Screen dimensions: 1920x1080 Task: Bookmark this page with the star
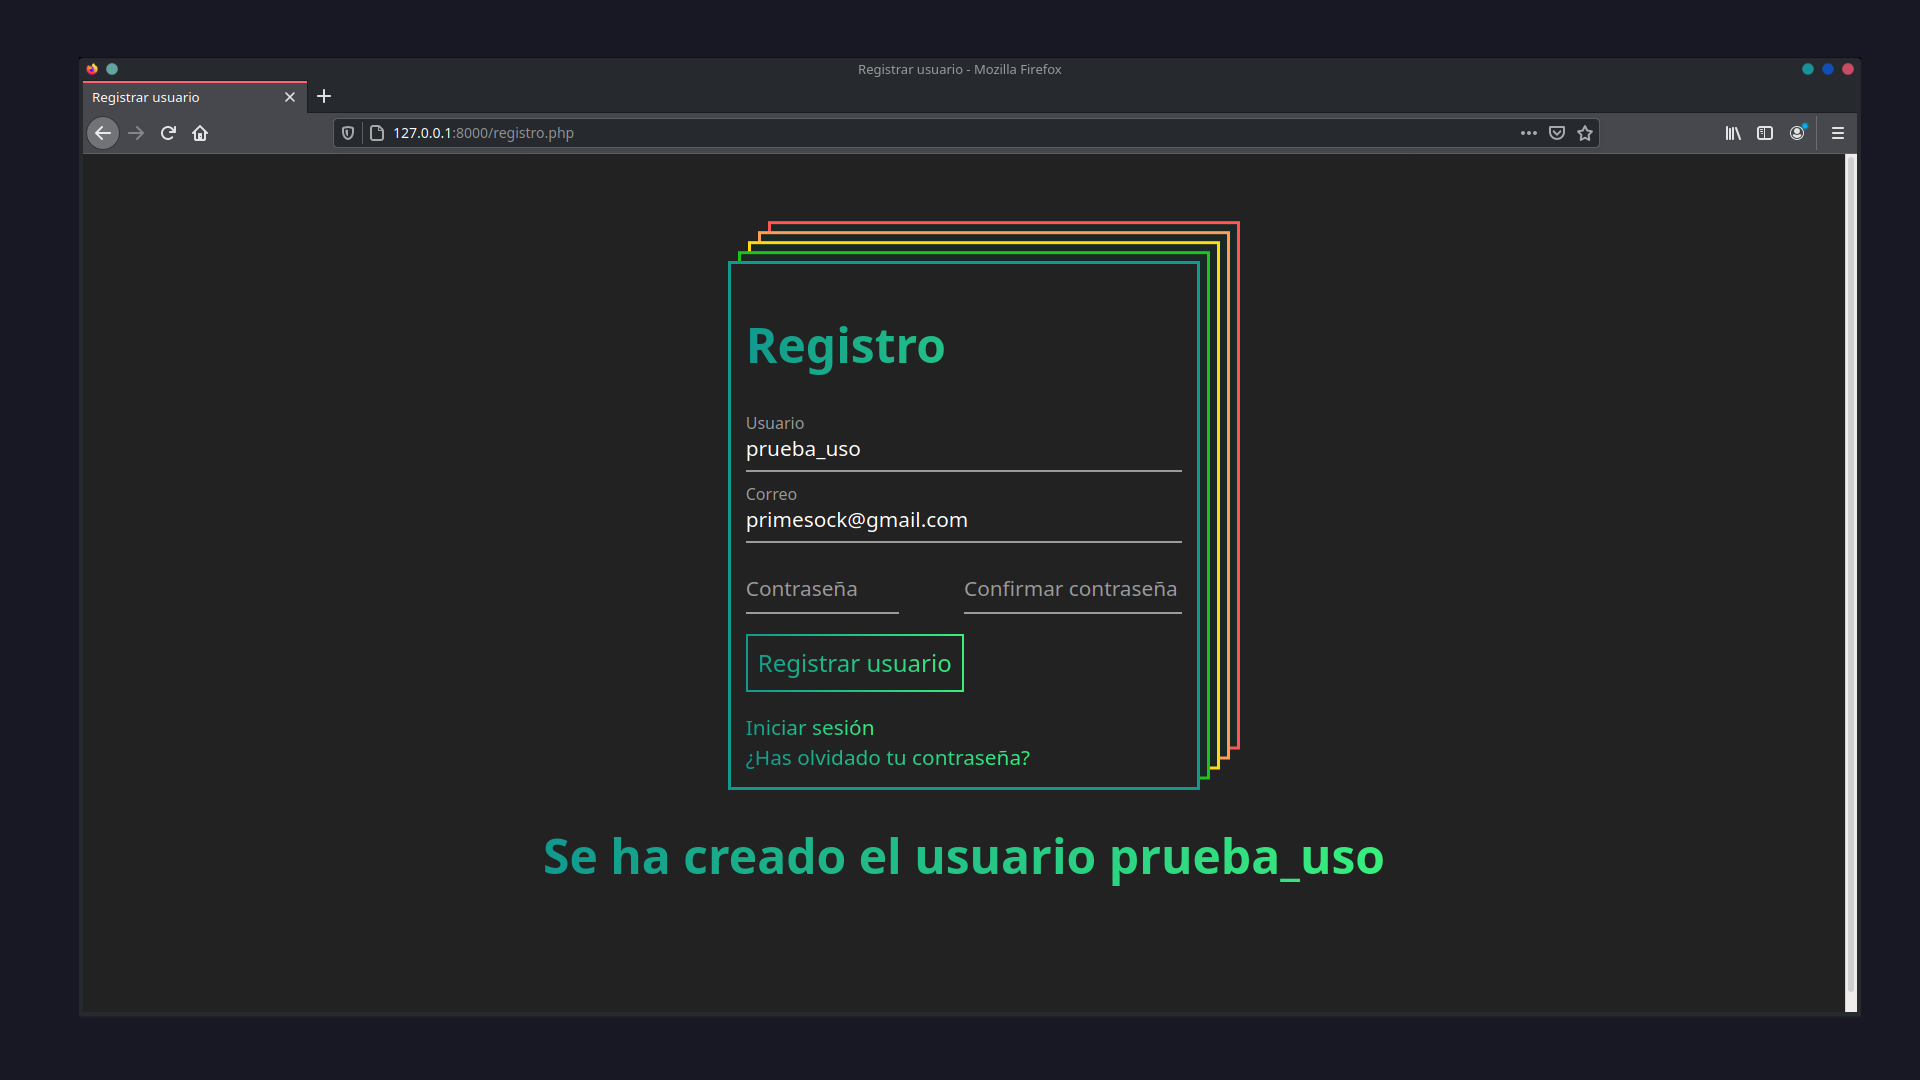click(1584, 133)
